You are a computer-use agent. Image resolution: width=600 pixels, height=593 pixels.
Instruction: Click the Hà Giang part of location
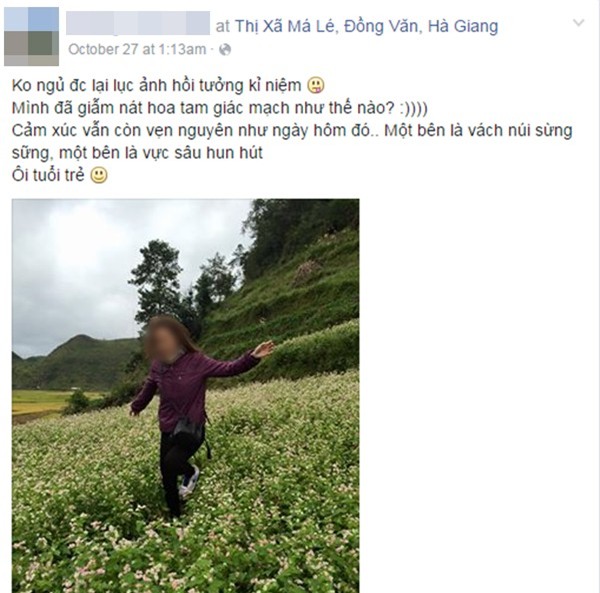pos(463,26)
